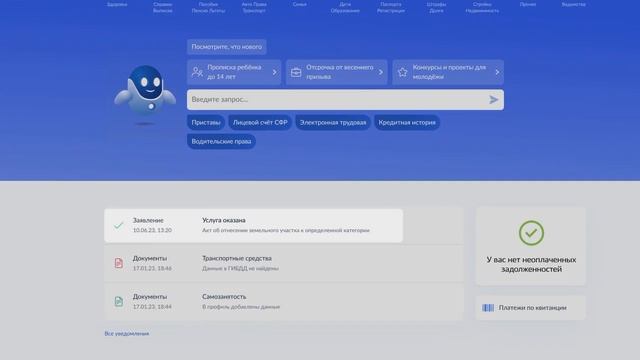This screenshot has width=640, height=360.
Task: Click green checkmark in Заявление row
Action: (118, 225)
